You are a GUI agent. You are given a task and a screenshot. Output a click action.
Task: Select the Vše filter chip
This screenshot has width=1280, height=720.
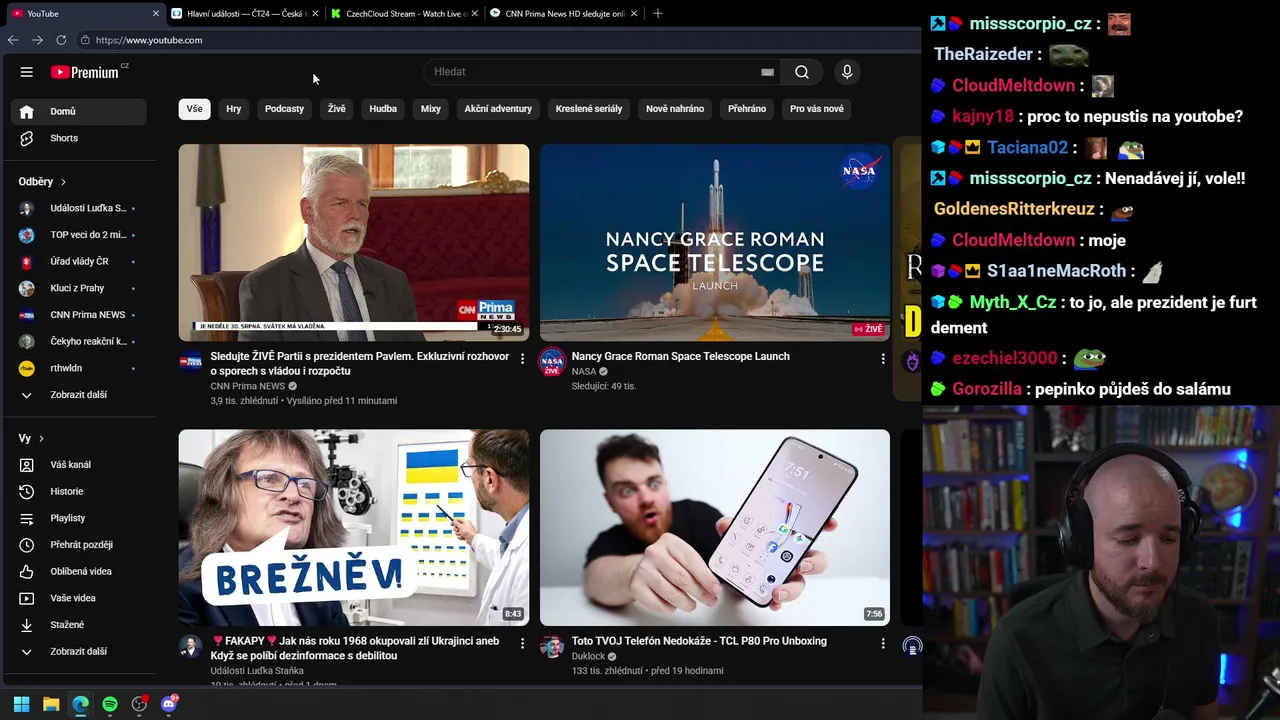[195, 109]
